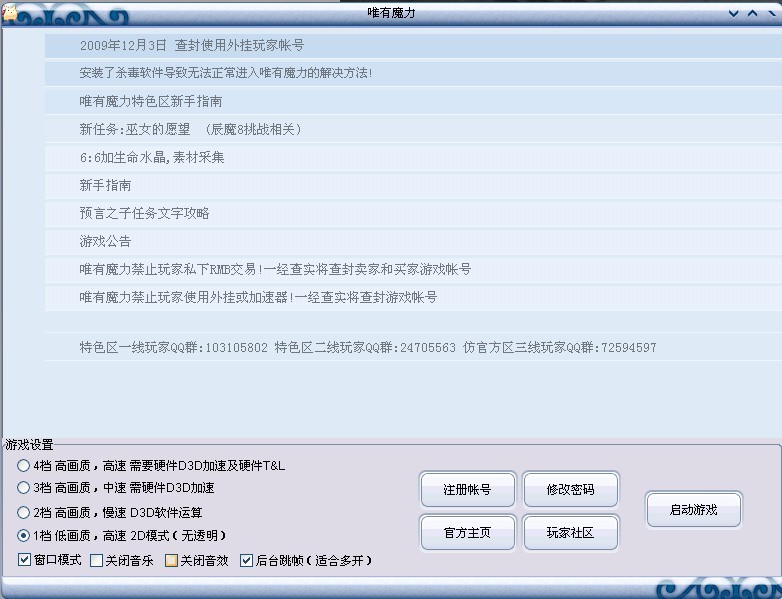Open the 新手指南 beginner guide entry

(x=105, y=185)
